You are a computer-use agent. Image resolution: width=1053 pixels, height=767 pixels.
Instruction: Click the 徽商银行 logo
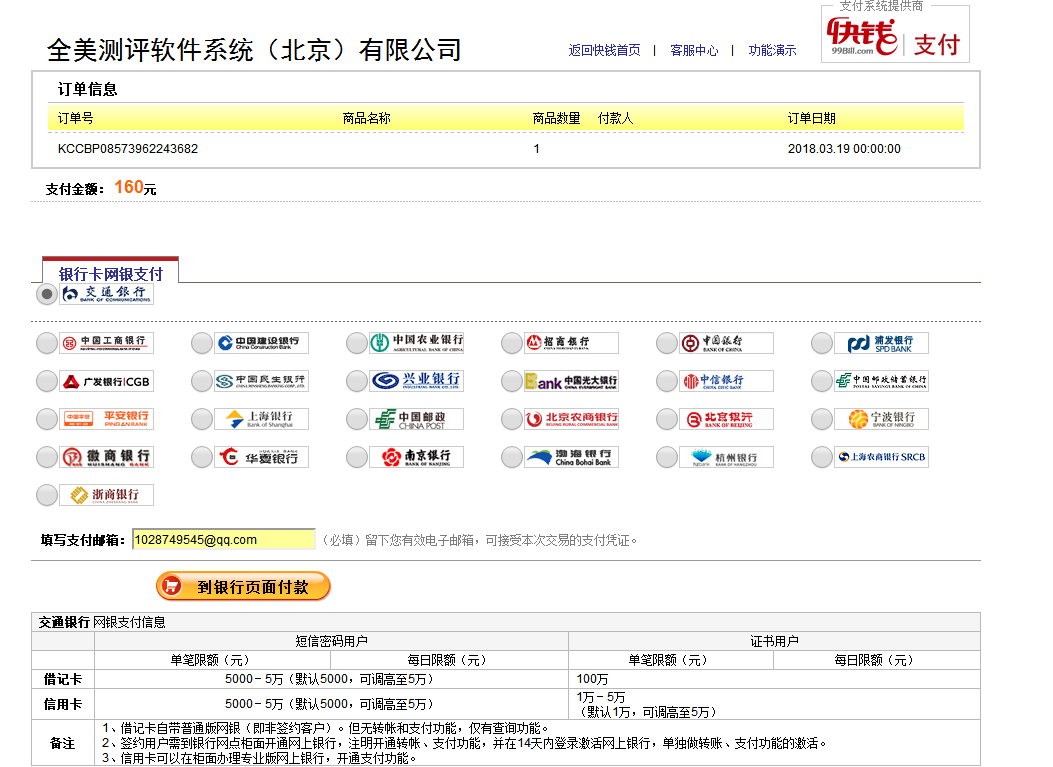pyautogui.click(x=106, y=457)
